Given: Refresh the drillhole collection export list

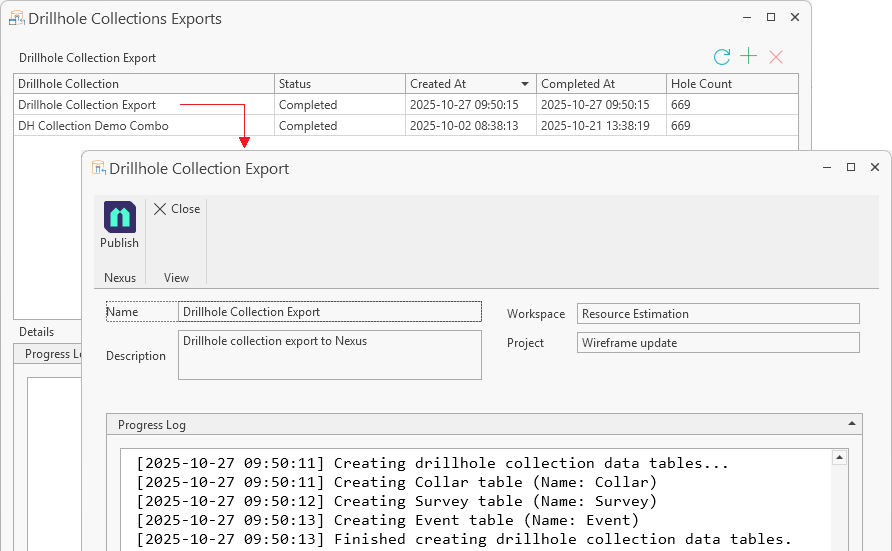Looking at the screenshot, I should (721, 58).
